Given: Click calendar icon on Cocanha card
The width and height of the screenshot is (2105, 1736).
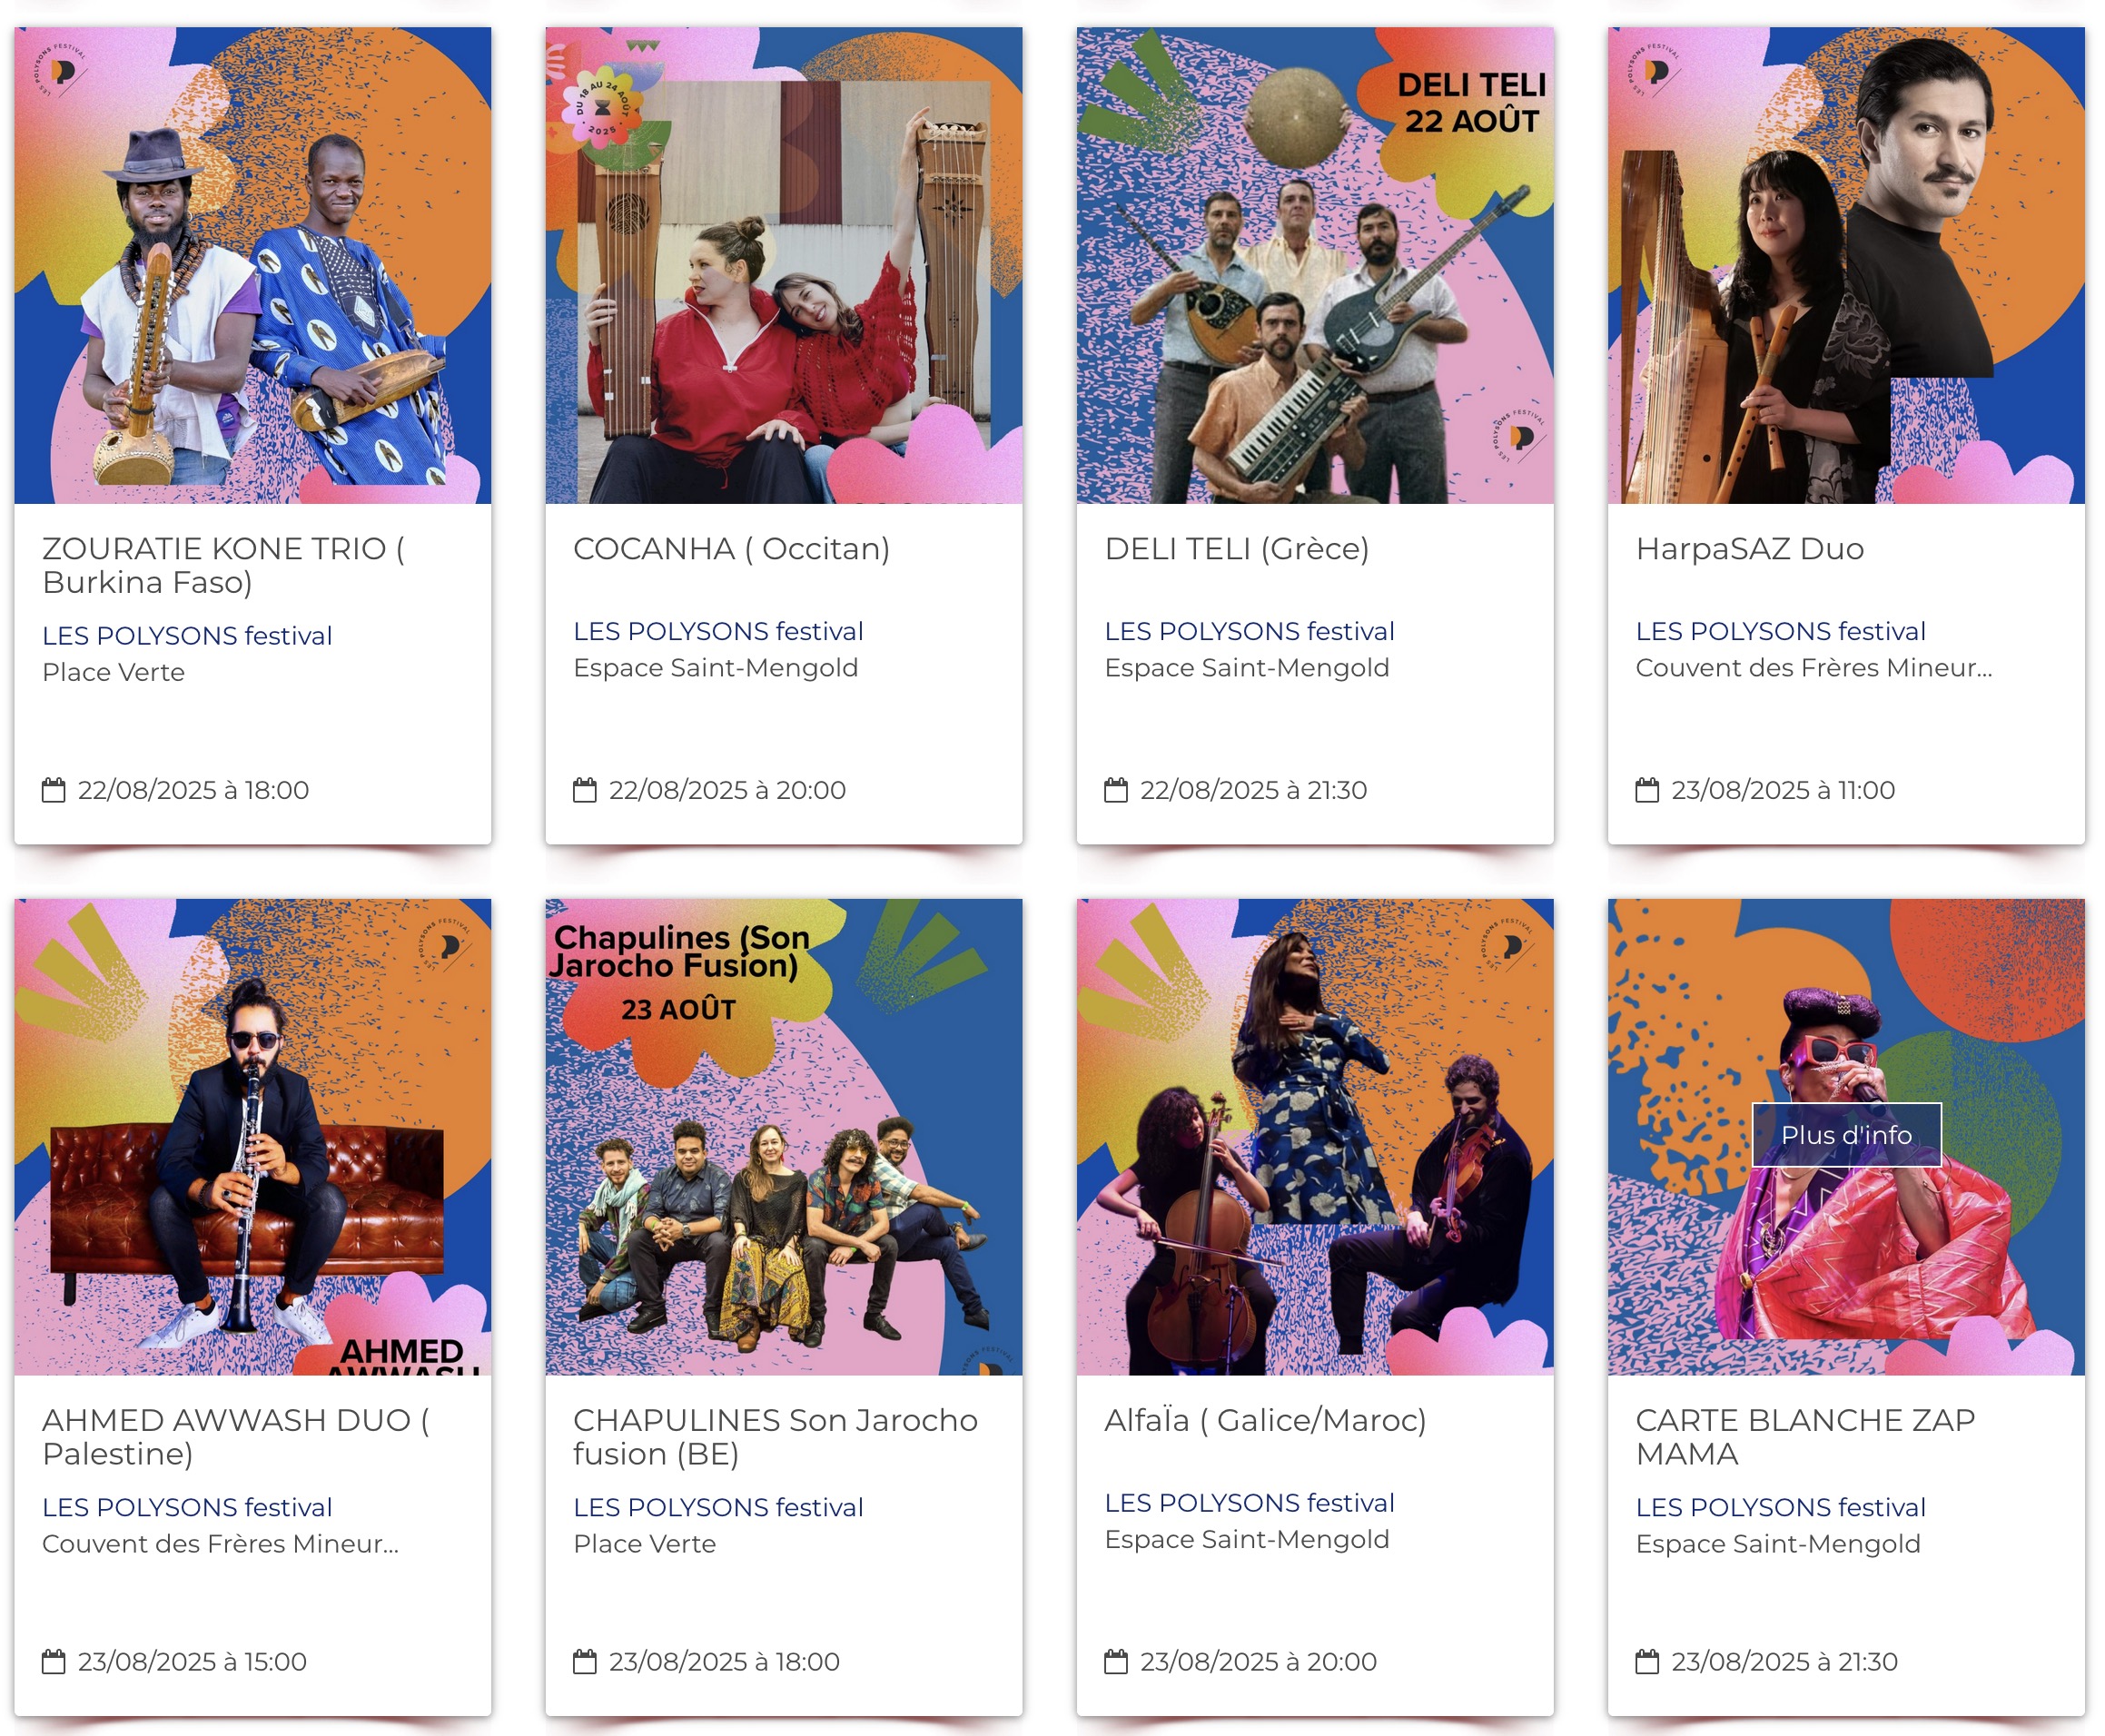Looking at the screenshot, I should pyautogui.click(x=584, y=790).
